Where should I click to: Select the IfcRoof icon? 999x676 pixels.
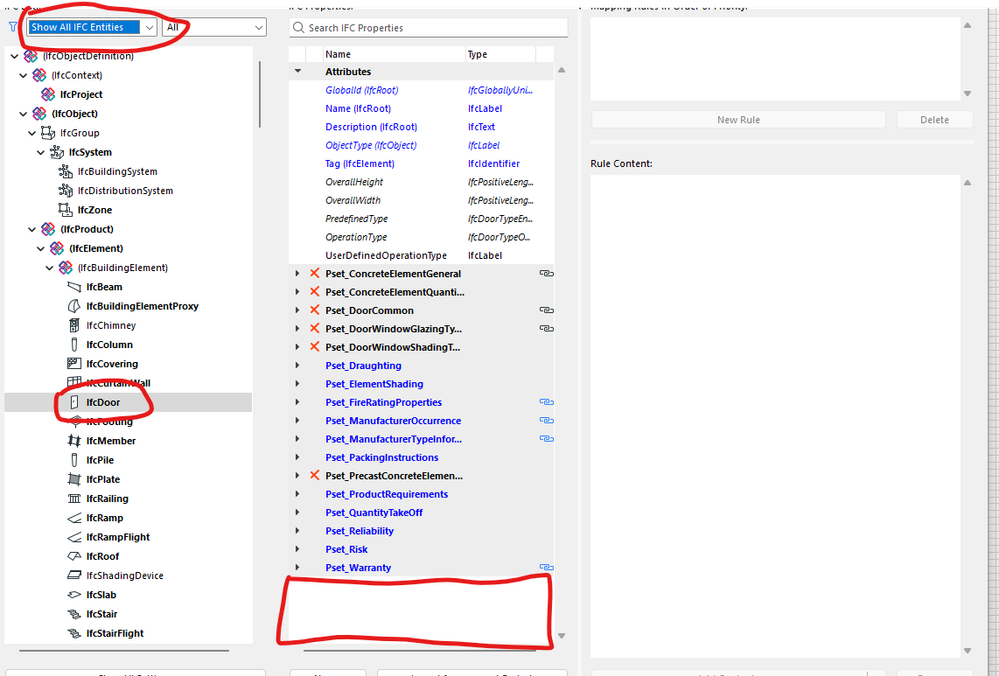[74, 556]
